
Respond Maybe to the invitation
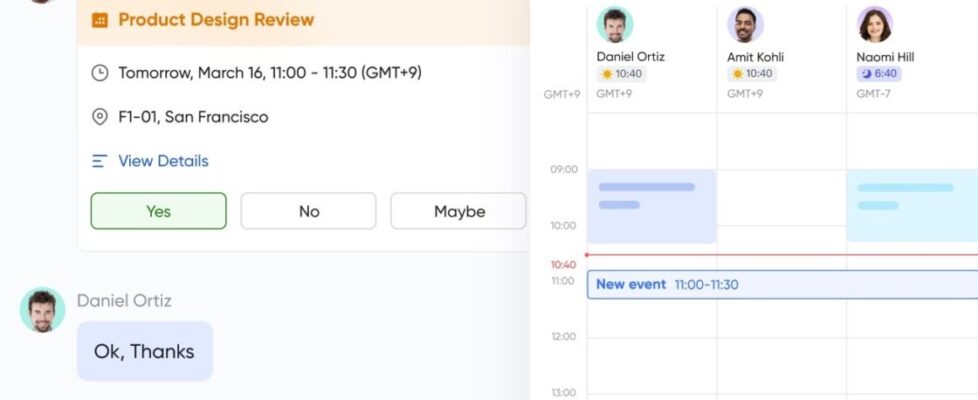pyautogui.click(x=459, y=211)
